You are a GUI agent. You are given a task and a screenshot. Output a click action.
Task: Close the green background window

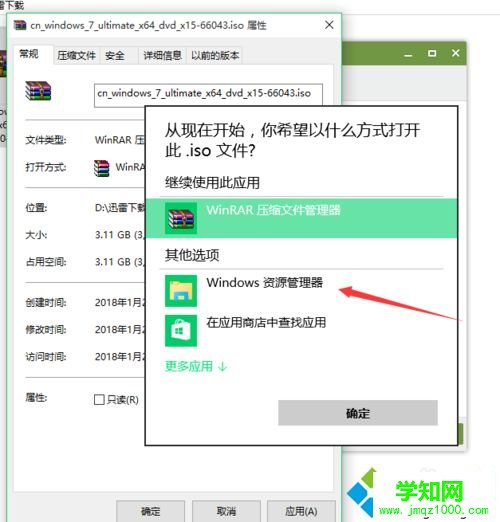pos(456,53)
